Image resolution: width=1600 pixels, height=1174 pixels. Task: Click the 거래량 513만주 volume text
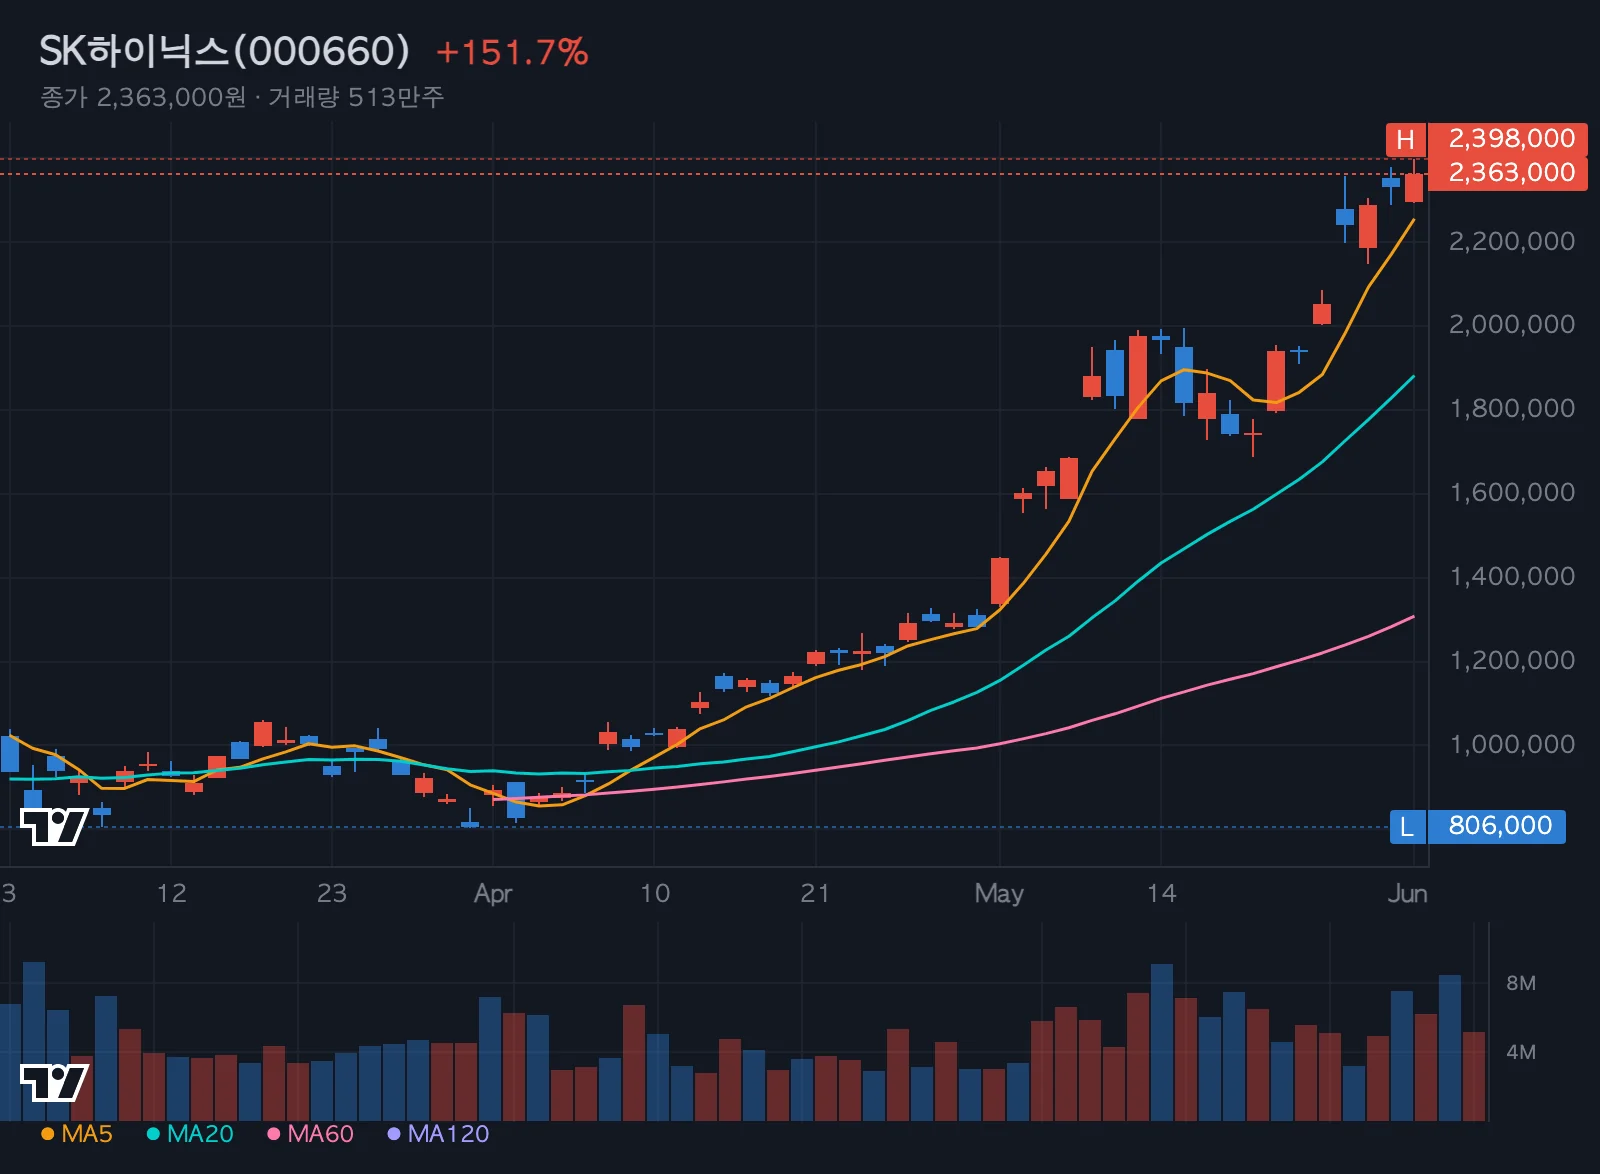click(x=356, y=97)
